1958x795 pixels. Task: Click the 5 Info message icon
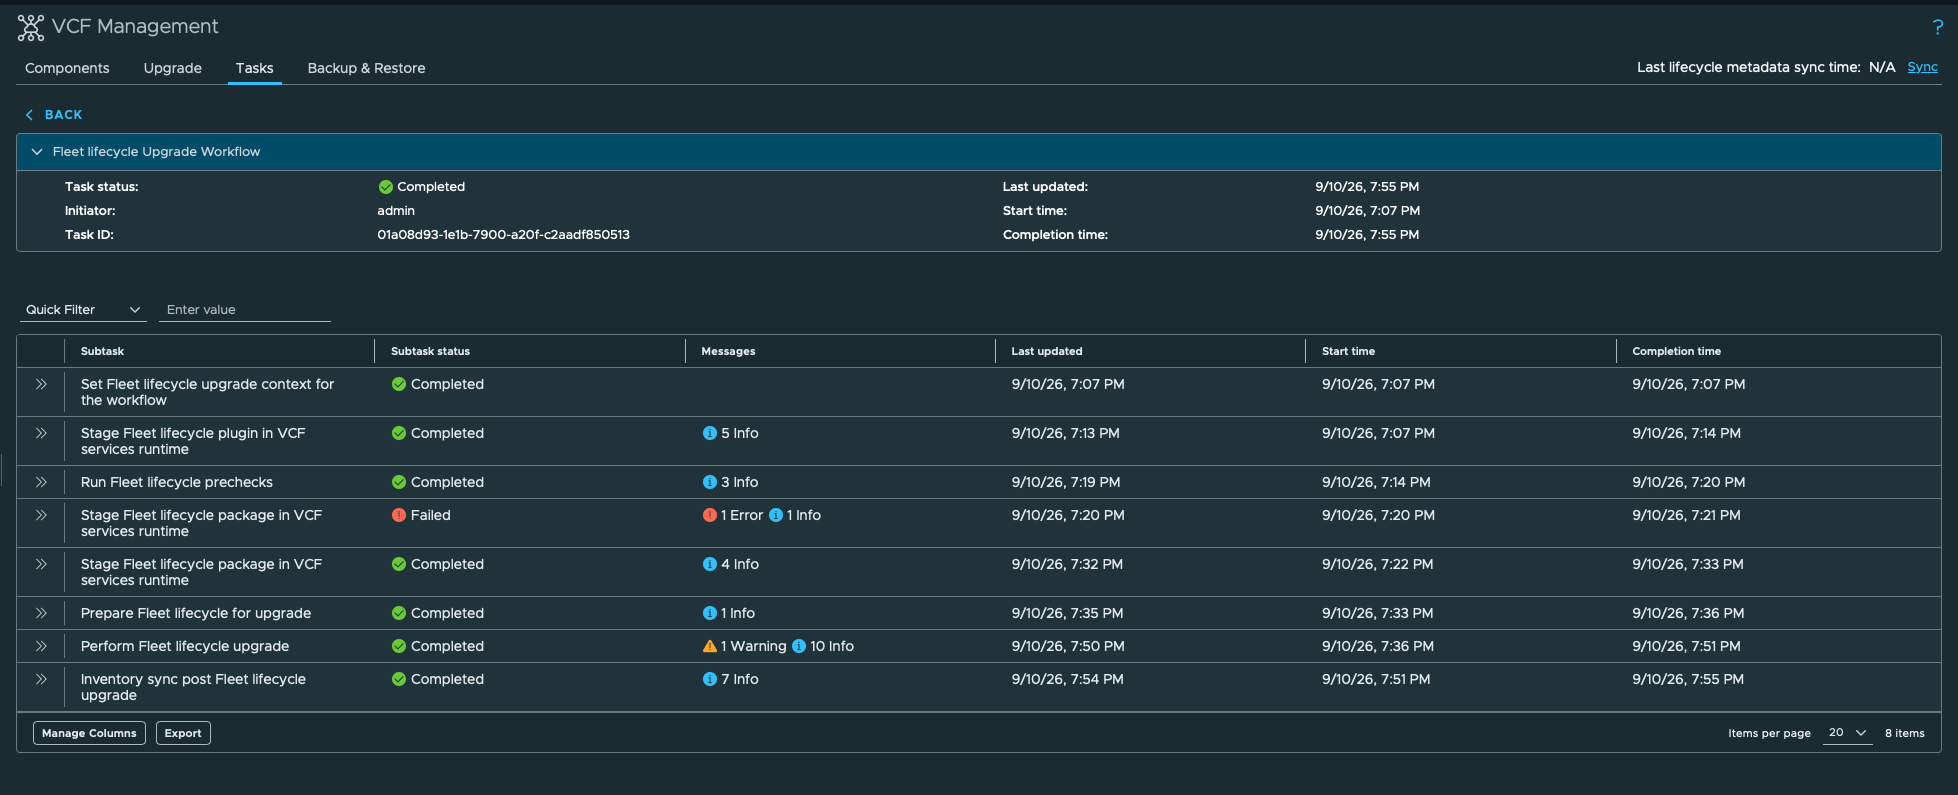(x=709, y=433)
